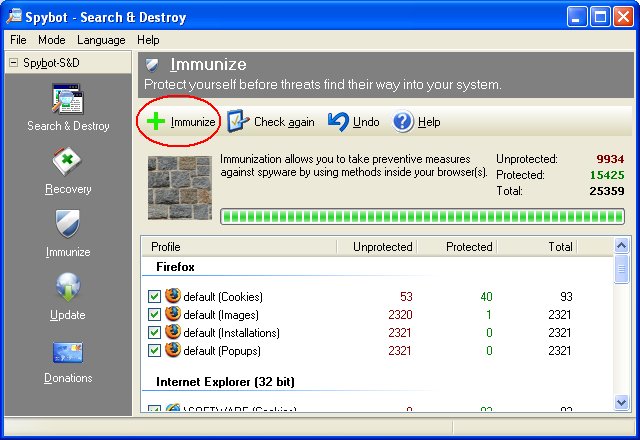Click the Check again button label

coord(284,122)
